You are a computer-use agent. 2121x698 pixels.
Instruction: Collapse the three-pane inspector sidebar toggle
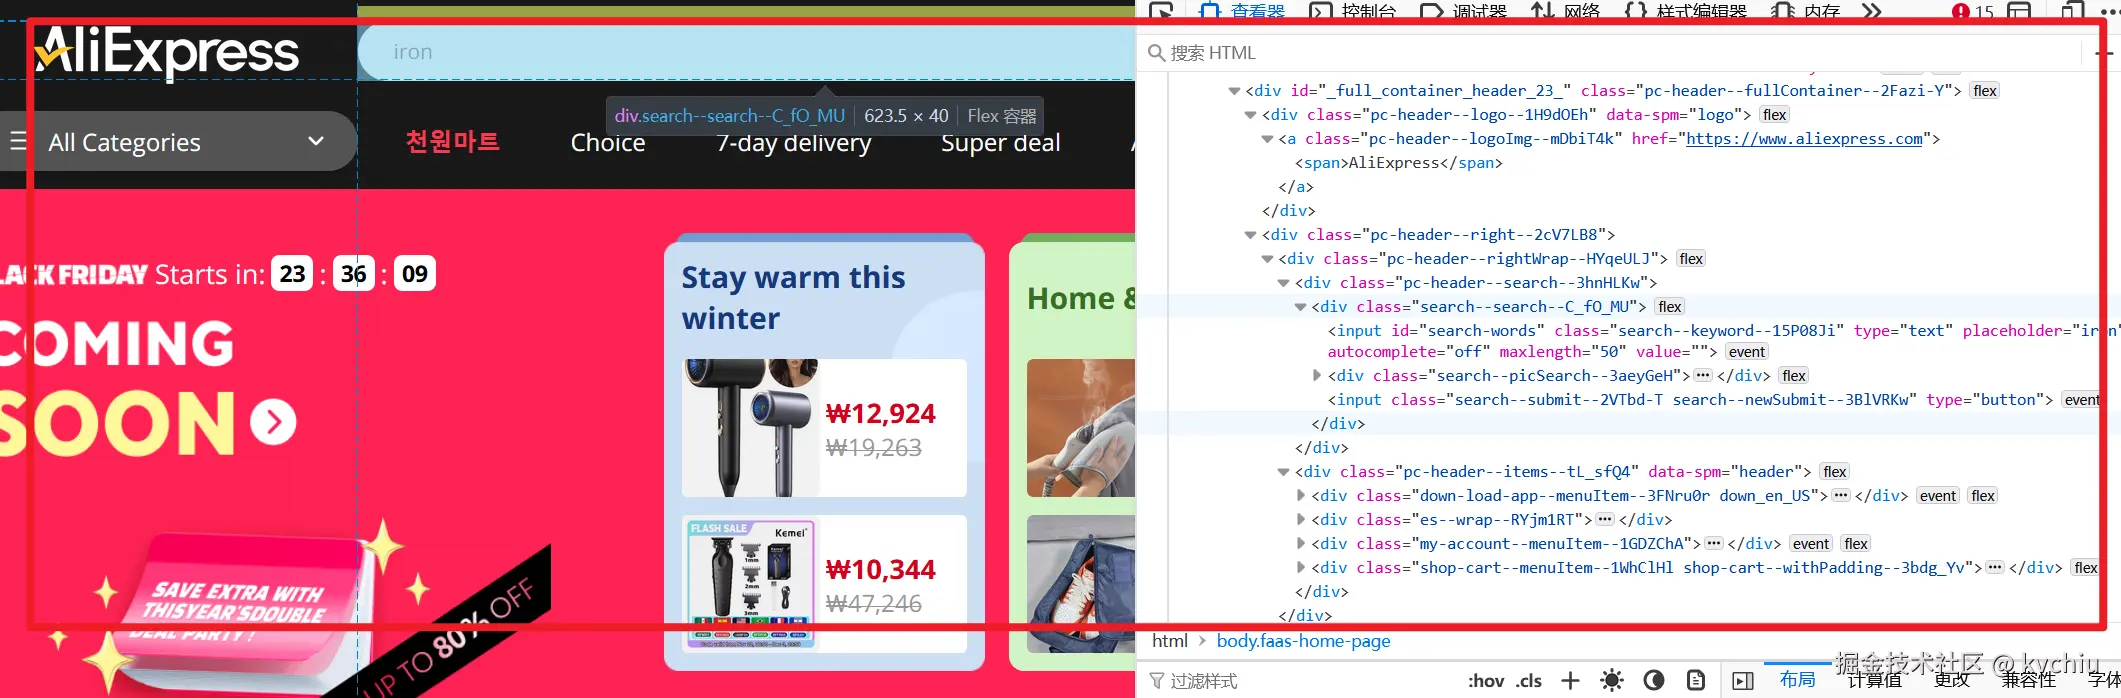(1743, 681)
